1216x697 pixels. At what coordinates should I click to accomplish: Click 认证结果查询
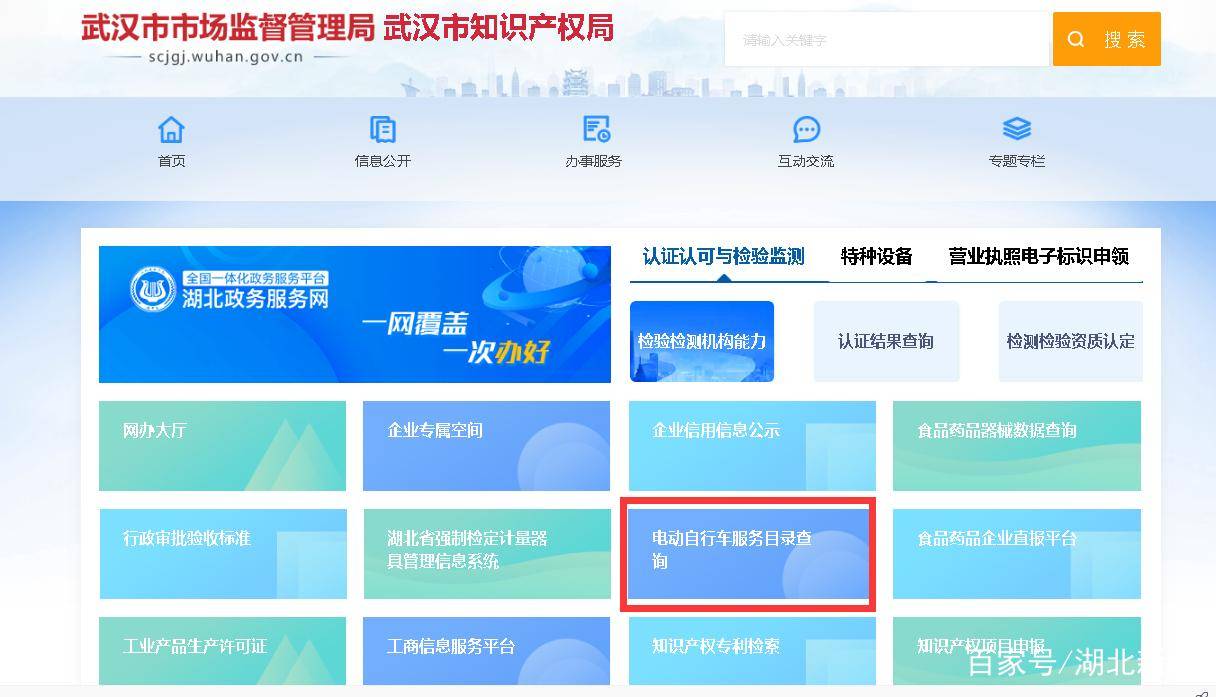(x=886, y=340)
